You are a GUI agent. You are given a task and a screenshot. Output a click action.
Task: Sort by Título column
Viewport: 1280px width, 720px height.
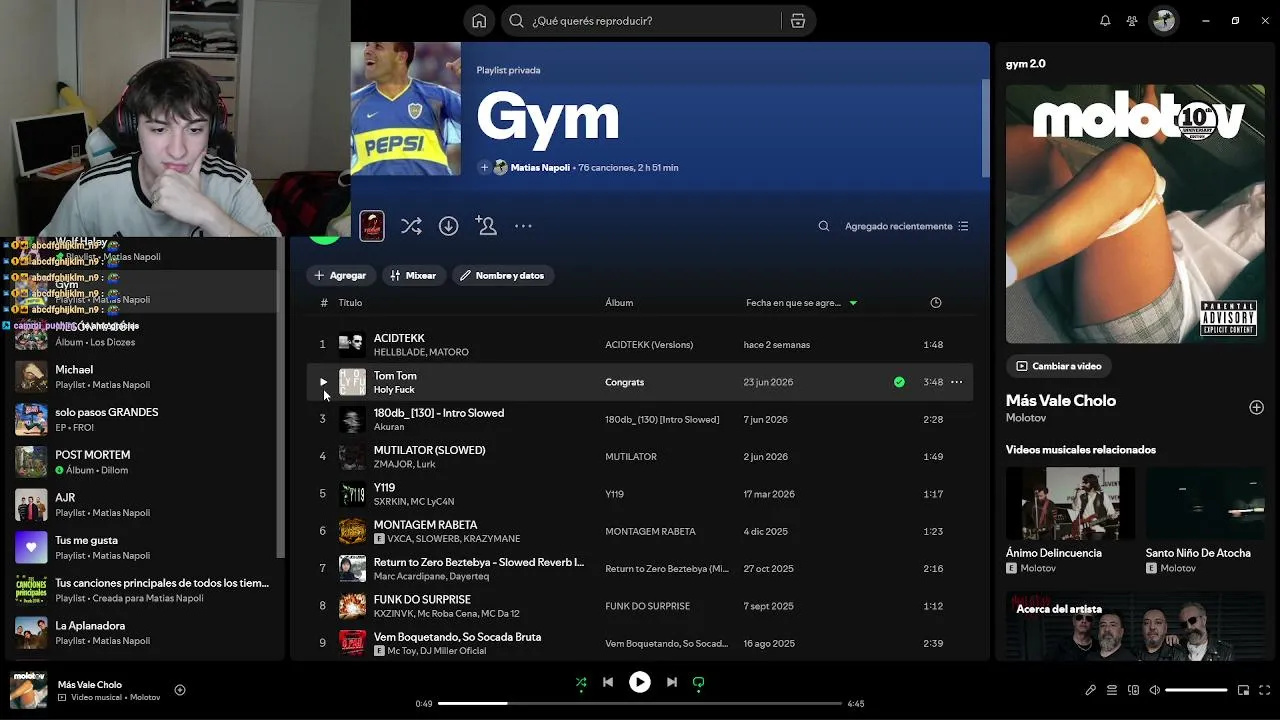350,303
